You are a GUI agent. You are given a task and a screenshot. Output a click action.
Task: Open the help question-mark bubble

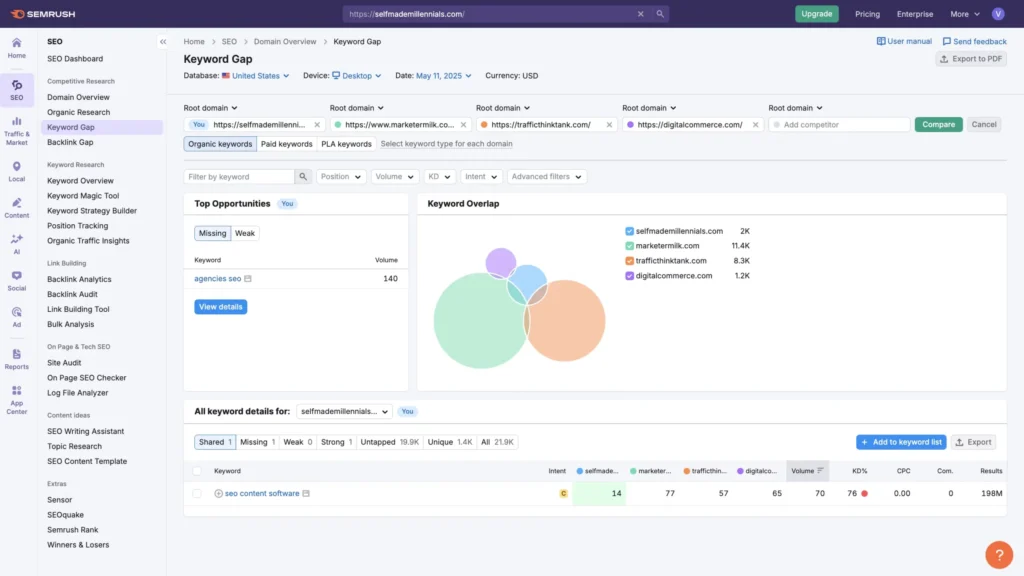pyautogui.click(x=998, y=554)
